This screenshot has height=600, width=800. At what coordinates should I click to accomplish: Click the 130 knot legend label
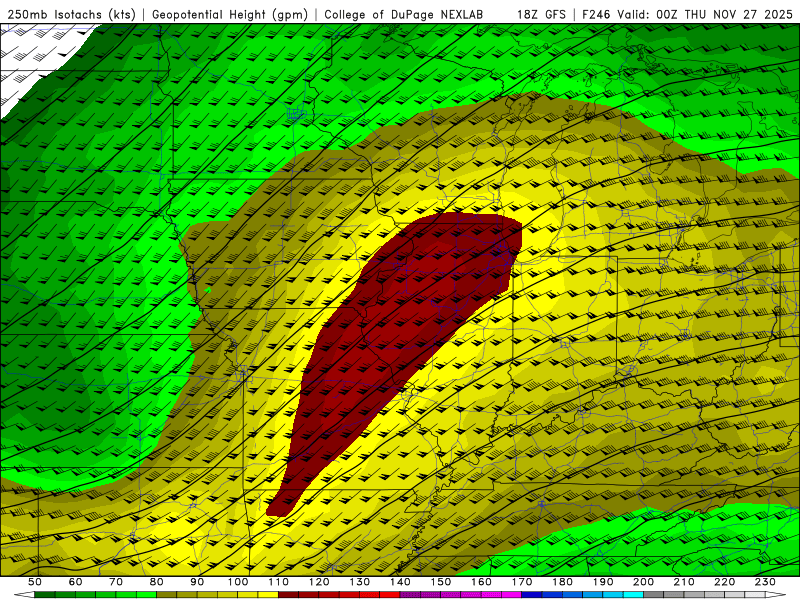[360, 582]
